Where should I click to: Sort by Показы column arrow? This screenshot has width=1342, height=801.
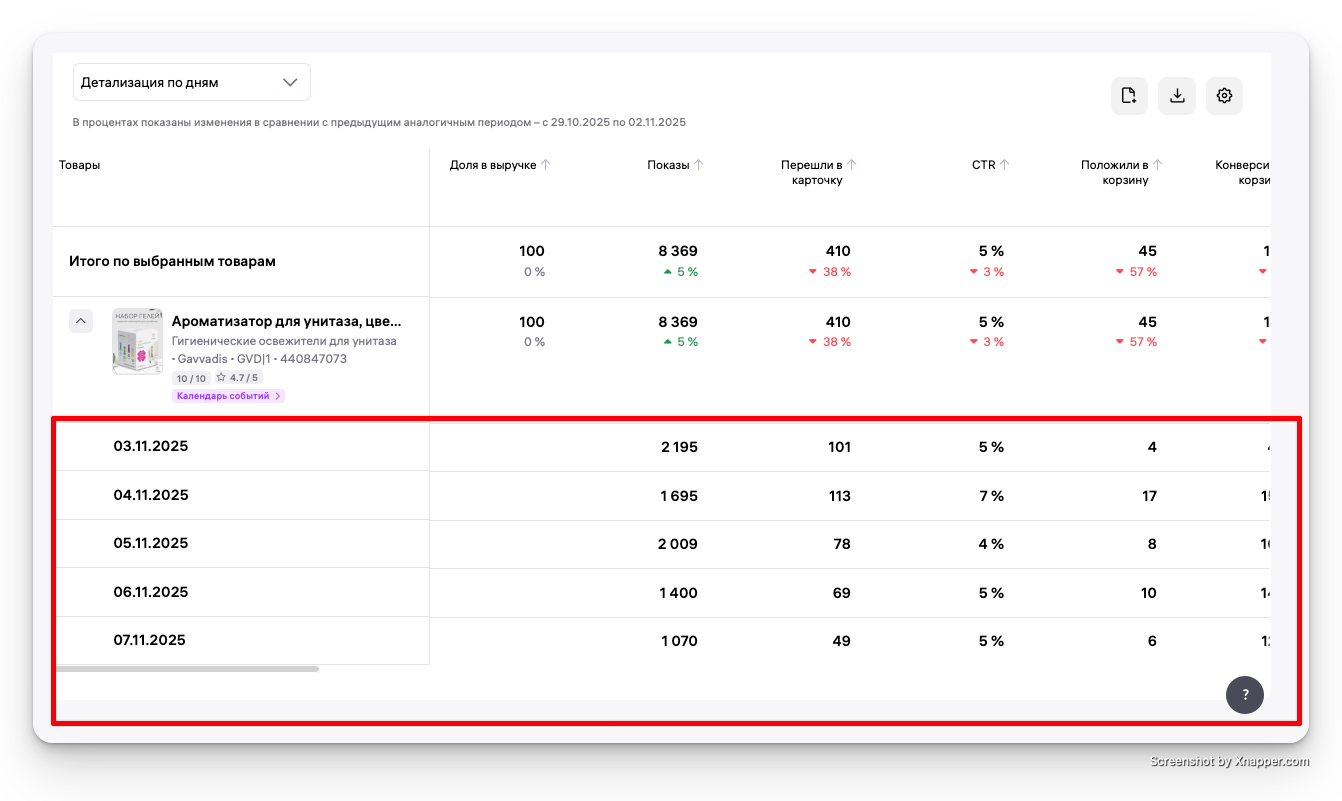pos(699,165)
